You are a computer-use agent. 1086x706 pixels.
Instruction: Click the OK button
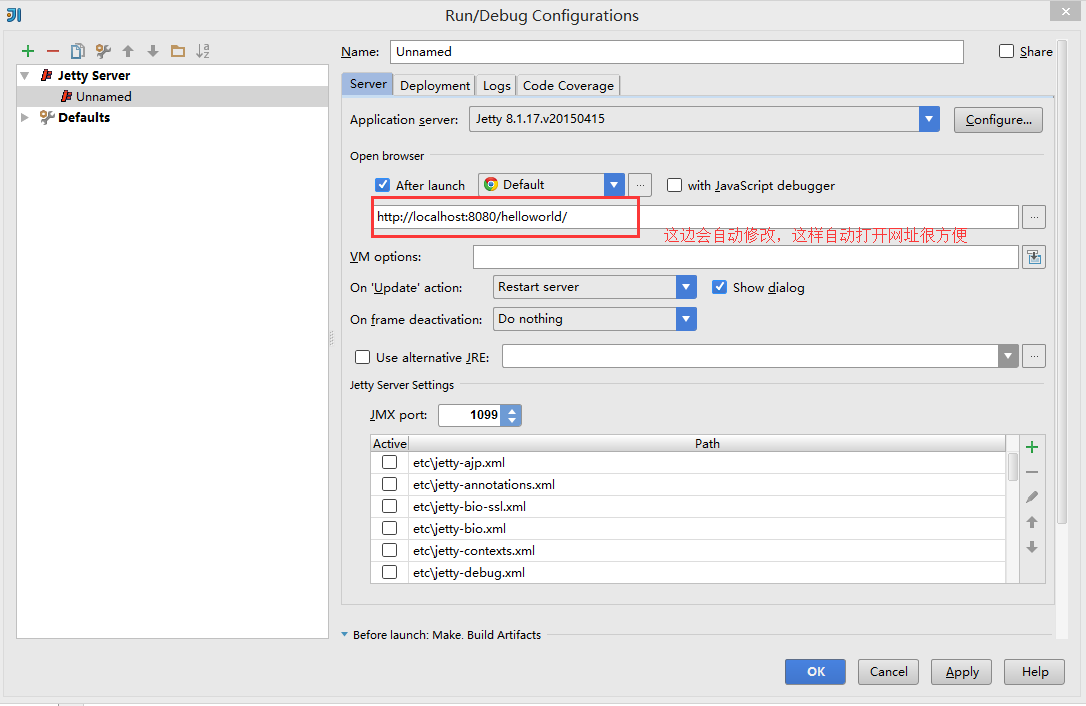(815, 671)
